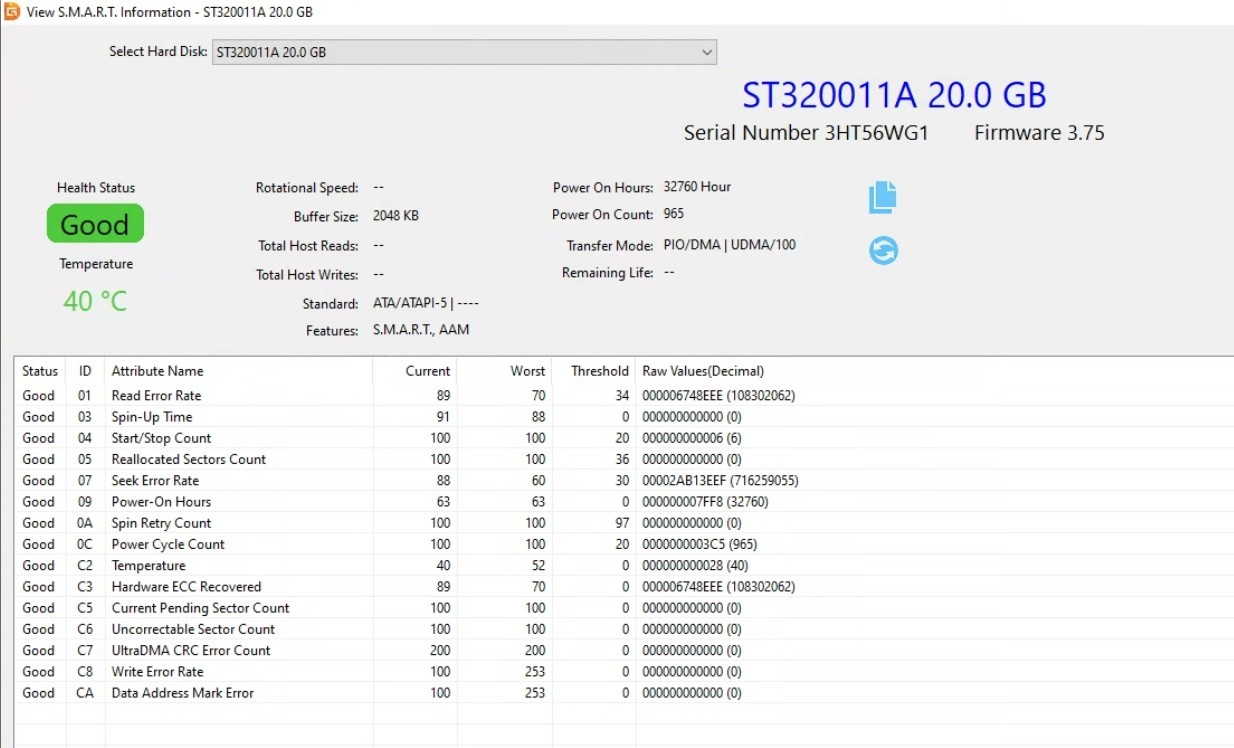The width and height of the screenshot is (1234, 748).
Task: Sort by the Status column header
Action: click(40, 371)
